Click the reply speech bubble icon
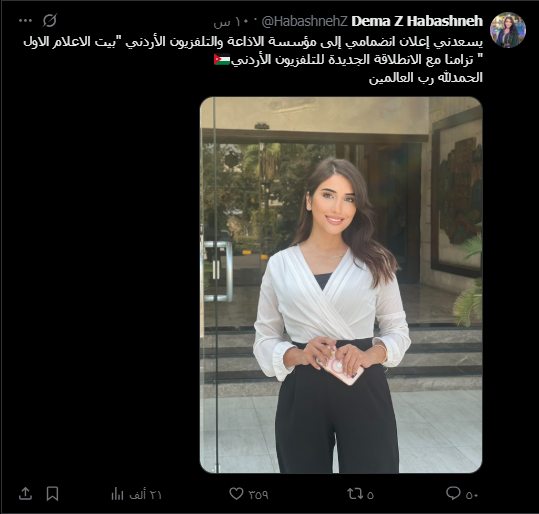This screenshot has height=514, width=539. [x=453, y=493]
